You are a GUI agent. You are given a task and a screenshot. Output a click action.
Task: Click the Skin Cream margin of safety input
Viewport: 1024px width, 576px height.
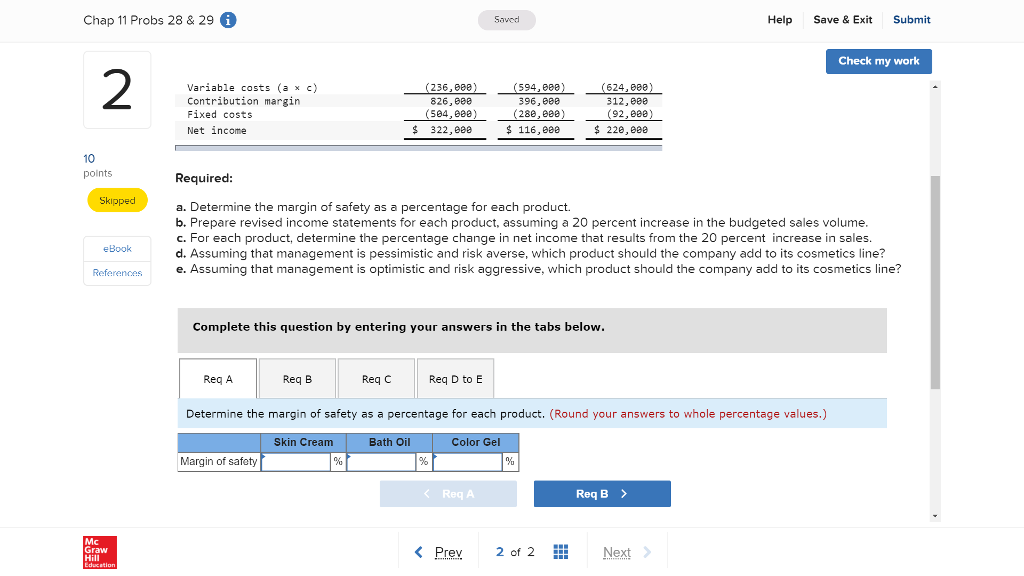pos(295,461)
